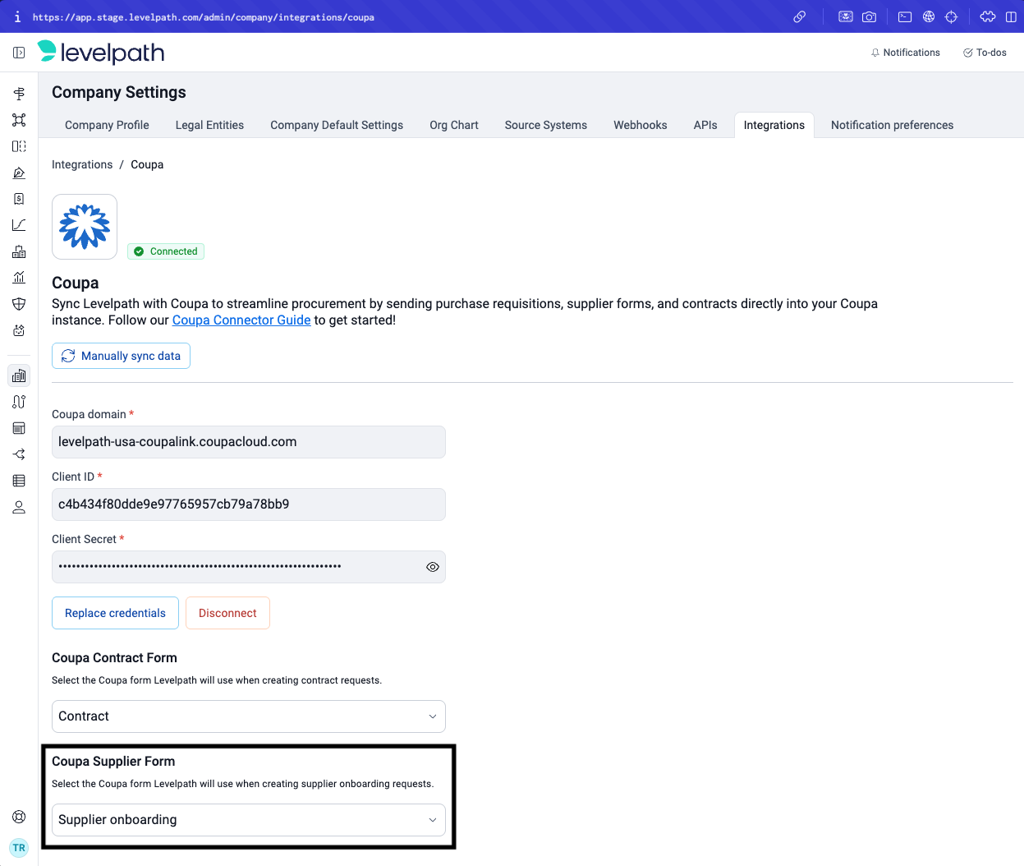This screenshot has width=1024, height=866.
Task: Click the red Disconnect button
Action: tap(227, 613)
